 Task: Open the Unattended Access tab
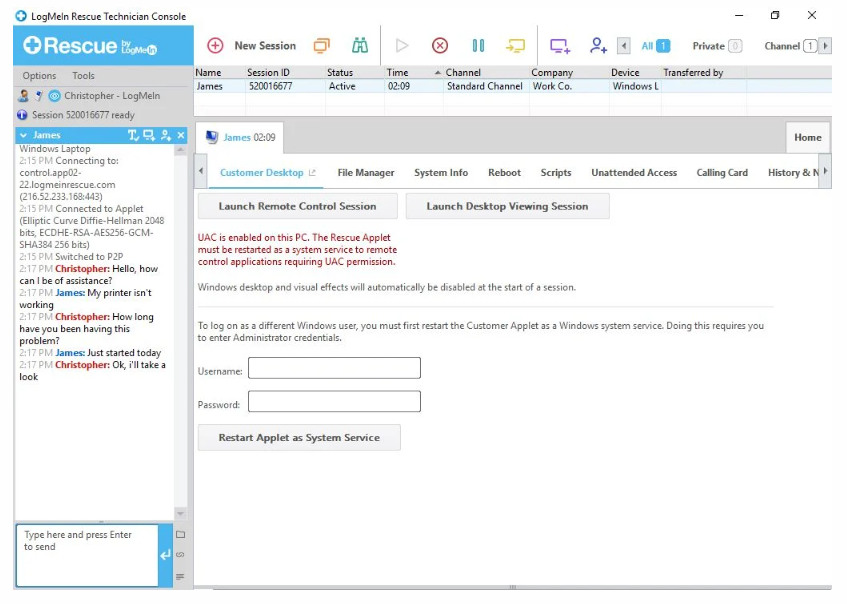(x=634, y=173)
